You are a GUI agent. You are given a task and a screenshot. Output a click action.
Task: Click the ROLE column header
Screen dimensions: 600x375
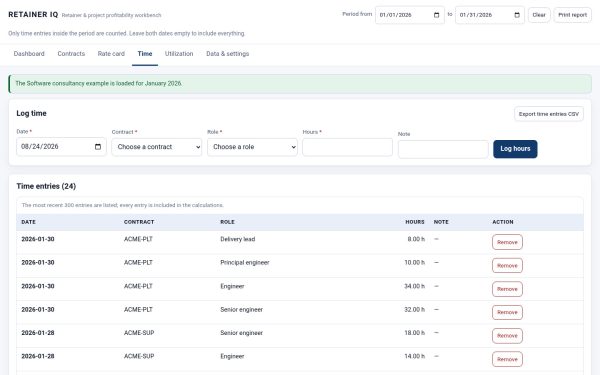point(227,222)
